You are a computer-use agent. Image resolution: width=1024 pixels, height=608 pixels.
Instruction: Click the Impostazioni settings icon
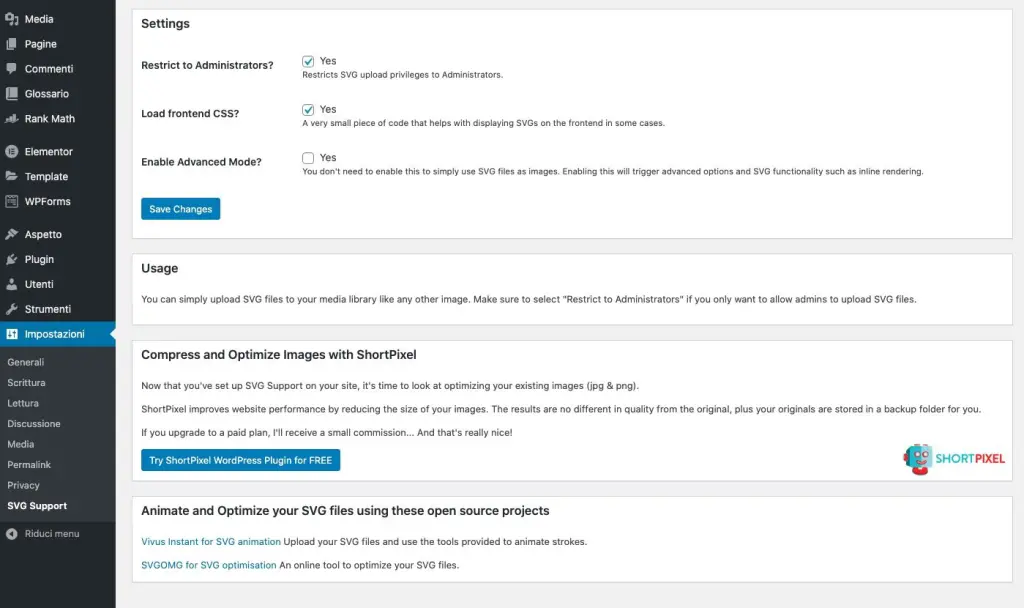(x=12, y=334)
